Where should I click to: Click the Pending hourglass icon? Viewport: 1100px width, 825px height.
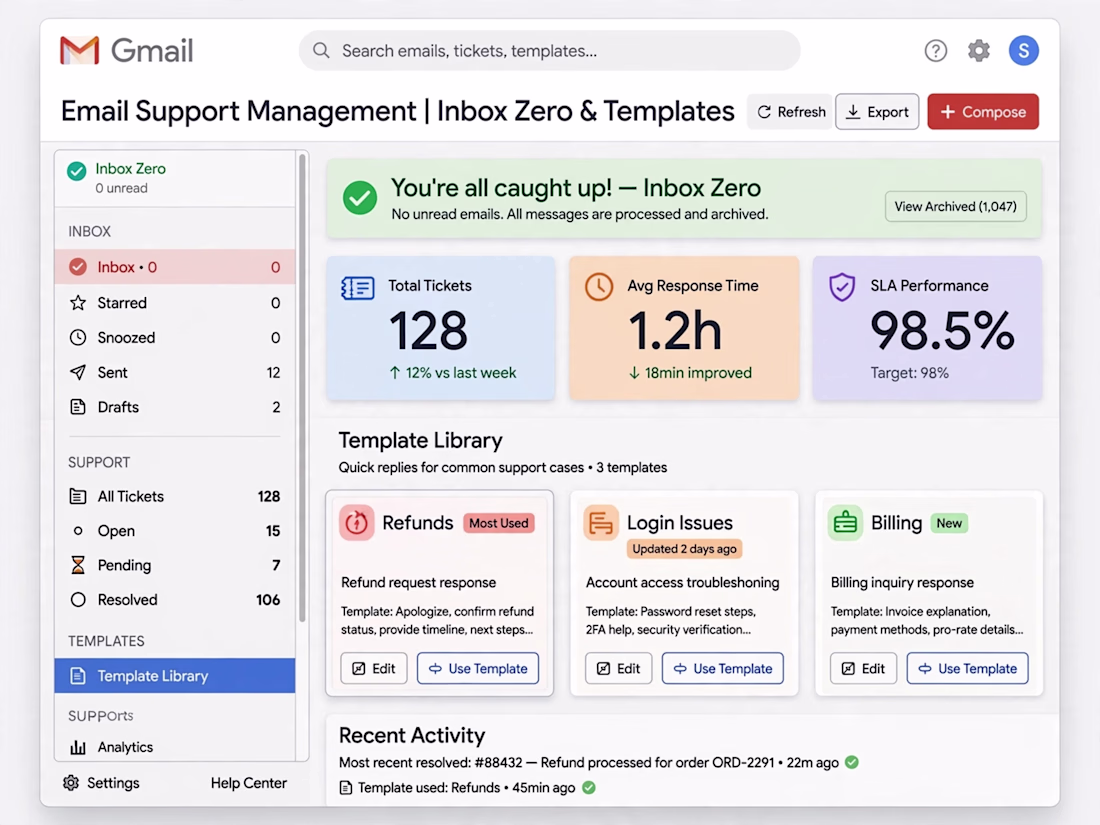(78, 565)
